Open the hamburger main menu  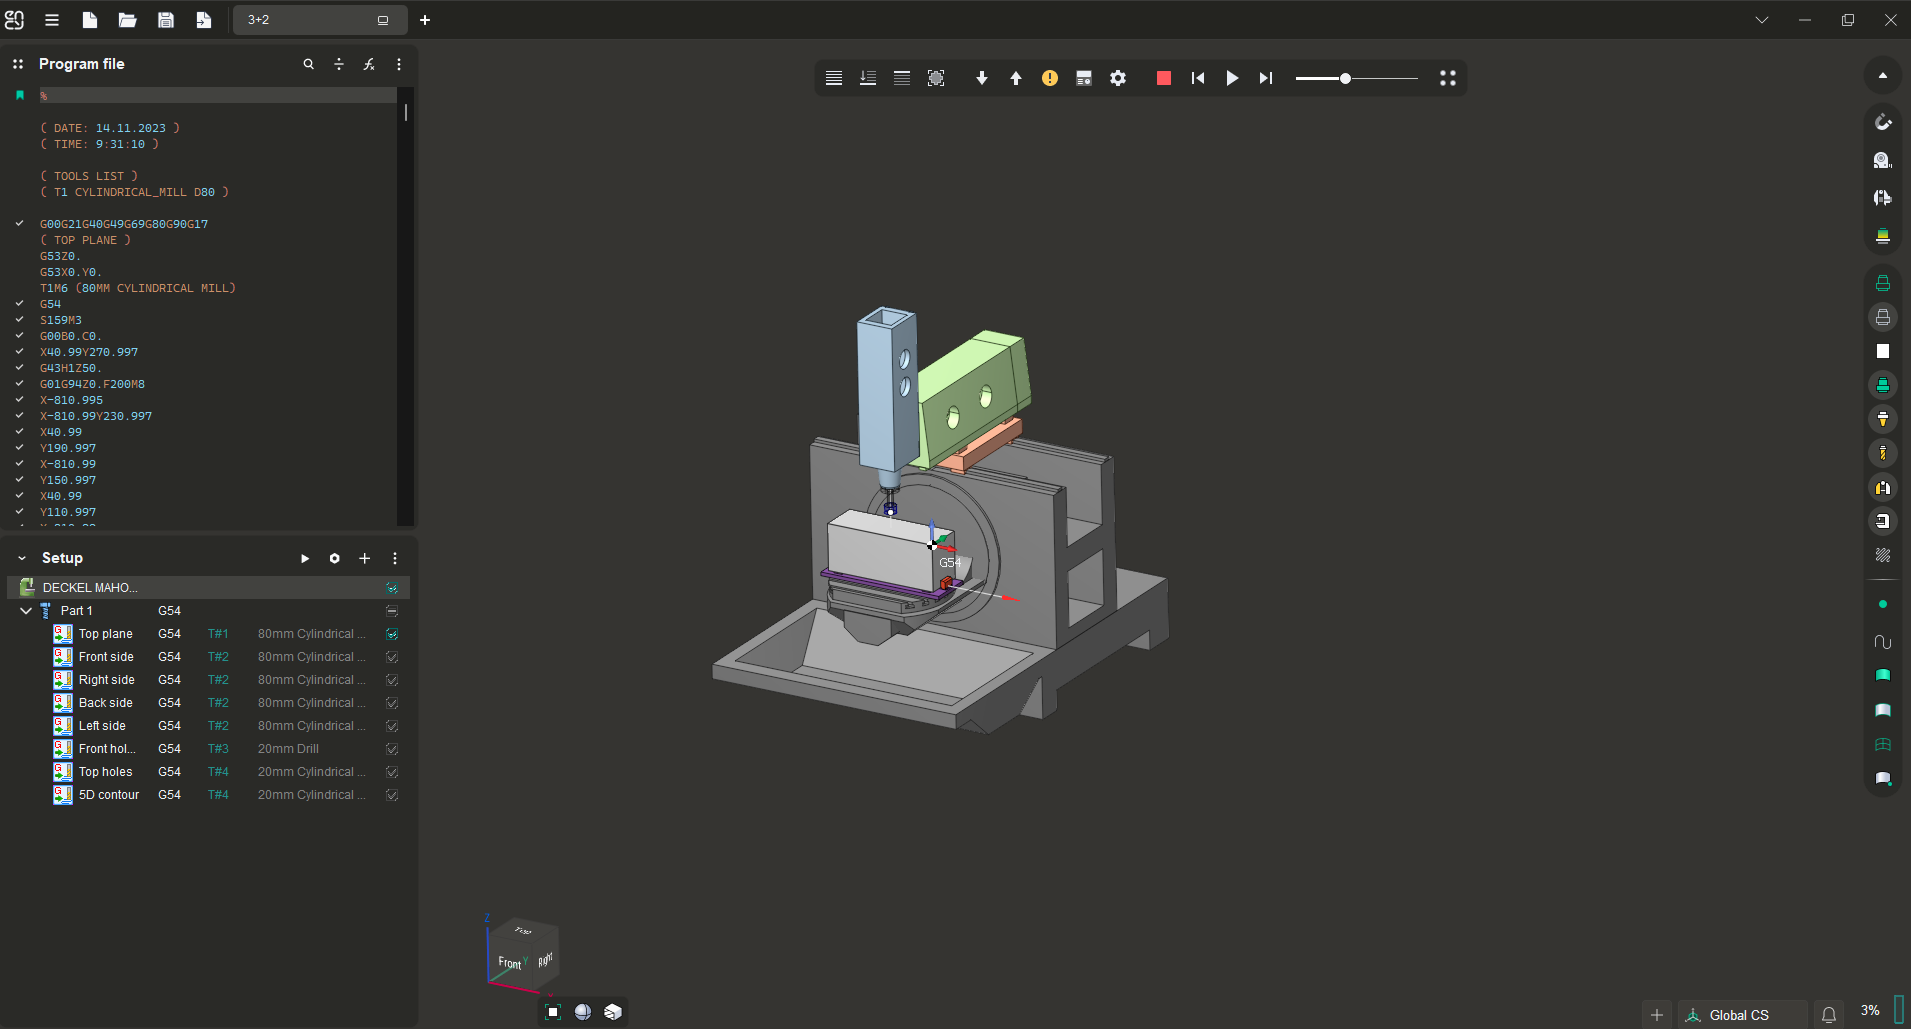[x=52, y=20]
